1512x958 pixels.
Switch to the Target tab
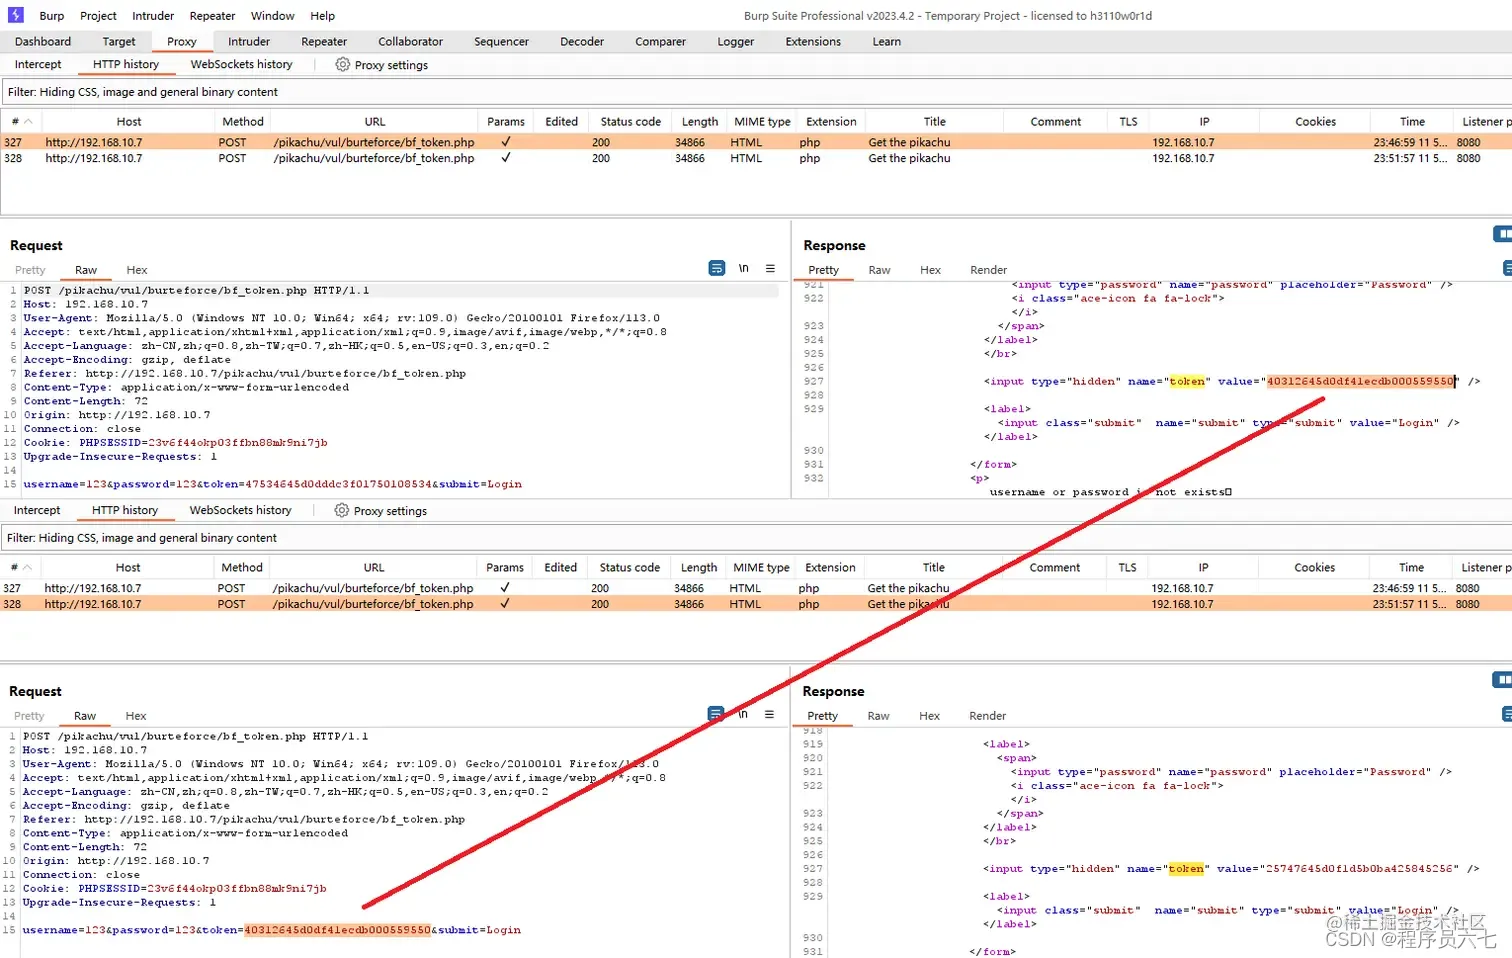pyautogui.click(x=118, y=41)
